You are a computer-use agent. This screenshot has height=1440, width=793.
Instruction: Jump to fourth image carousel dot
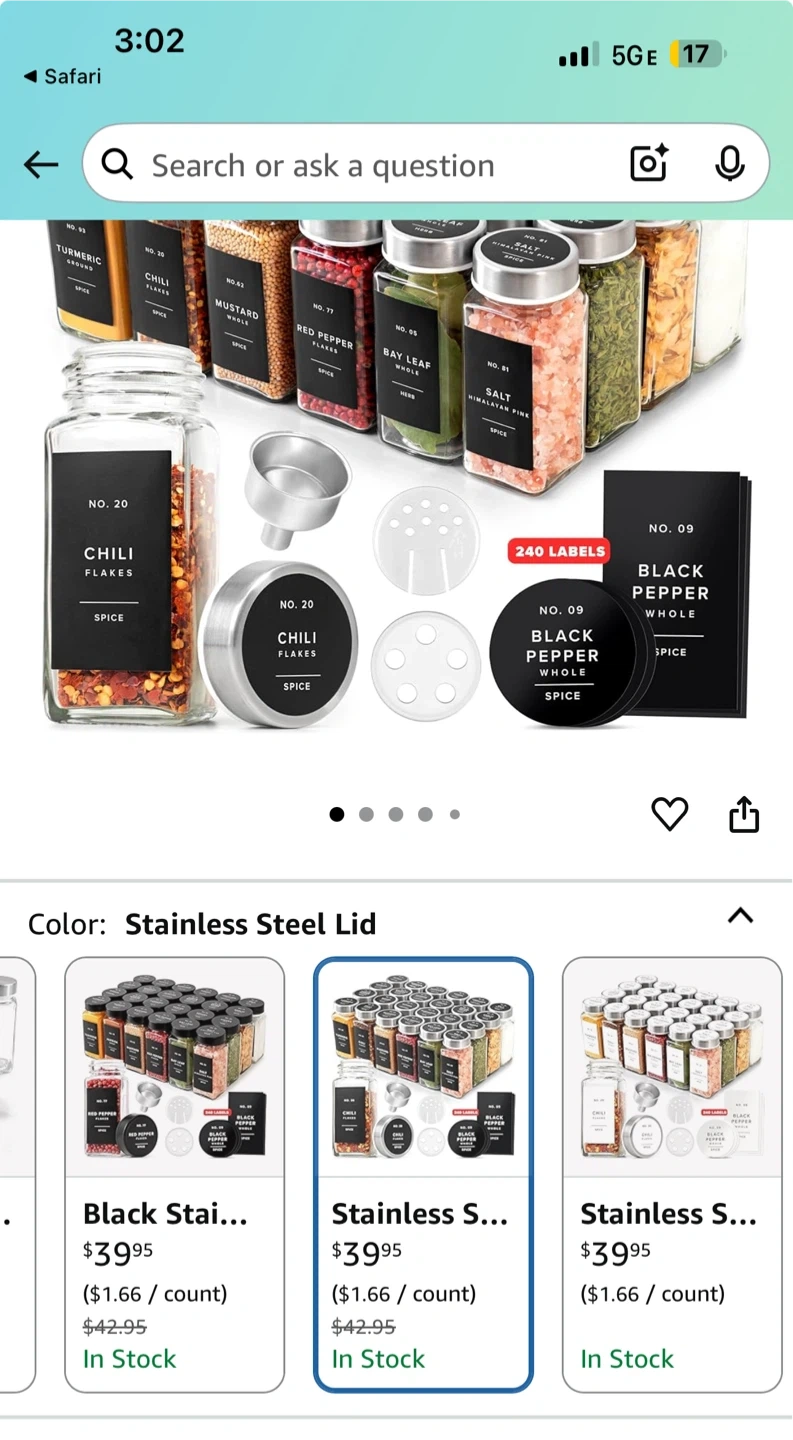click(425, 815)
